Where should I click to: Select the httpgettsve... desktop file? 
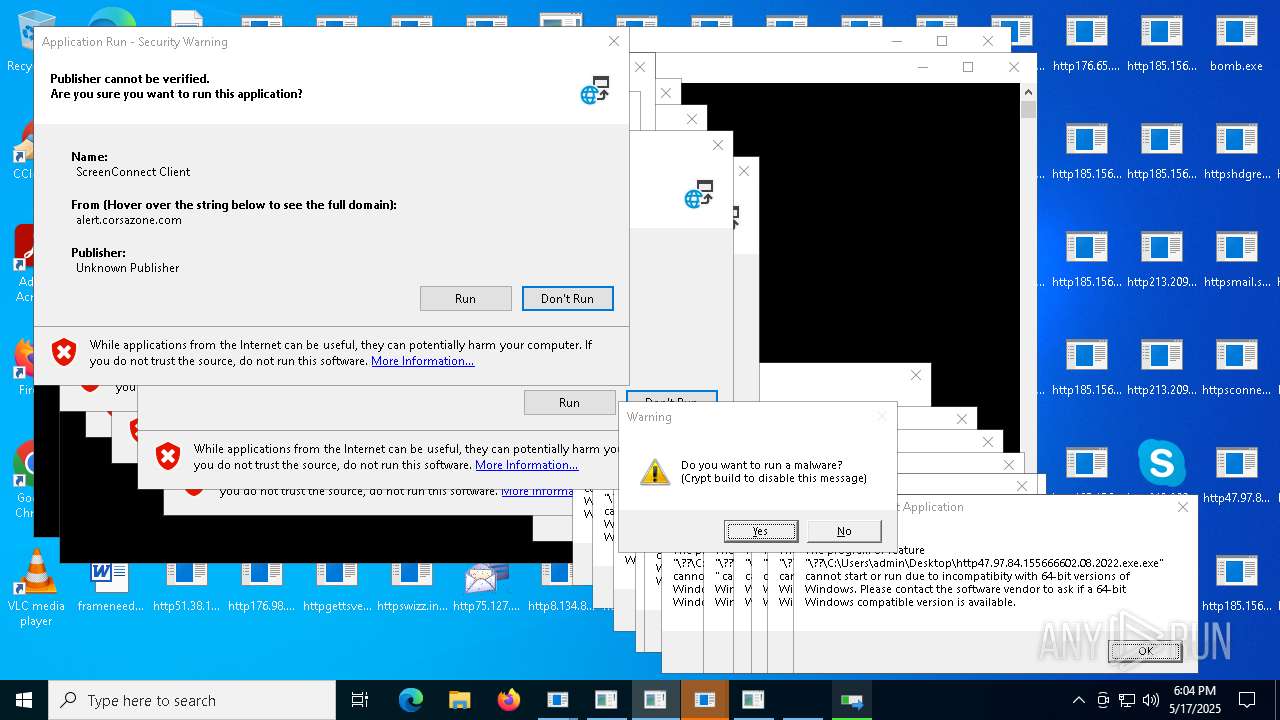[336, 586]
